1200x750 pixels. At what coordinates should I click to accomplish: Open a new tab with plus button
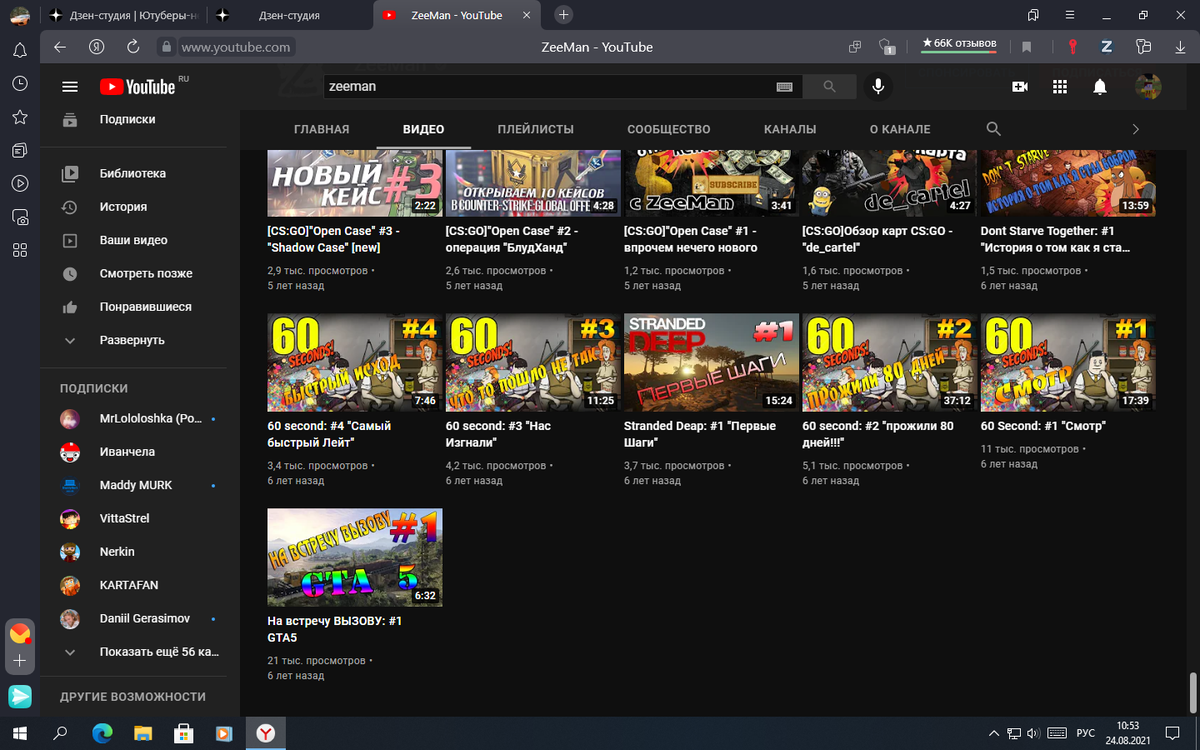(x=564, y=15)
